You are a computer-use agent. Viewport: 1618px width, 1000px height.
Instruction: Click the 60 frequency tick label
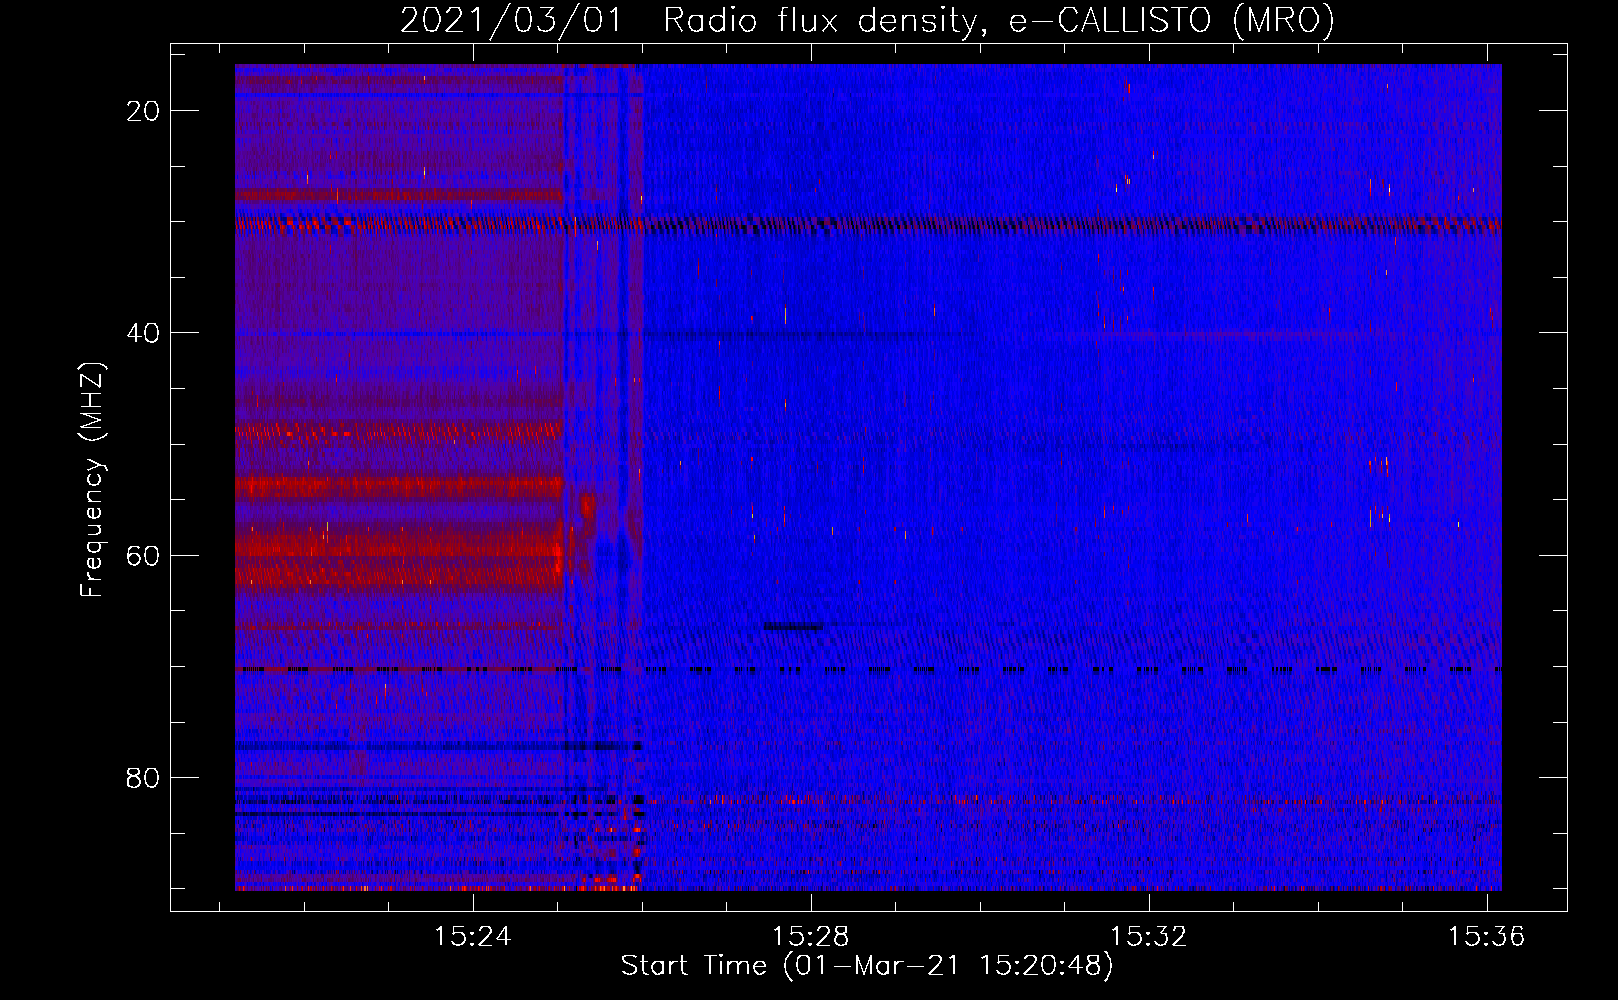[143, 555]
